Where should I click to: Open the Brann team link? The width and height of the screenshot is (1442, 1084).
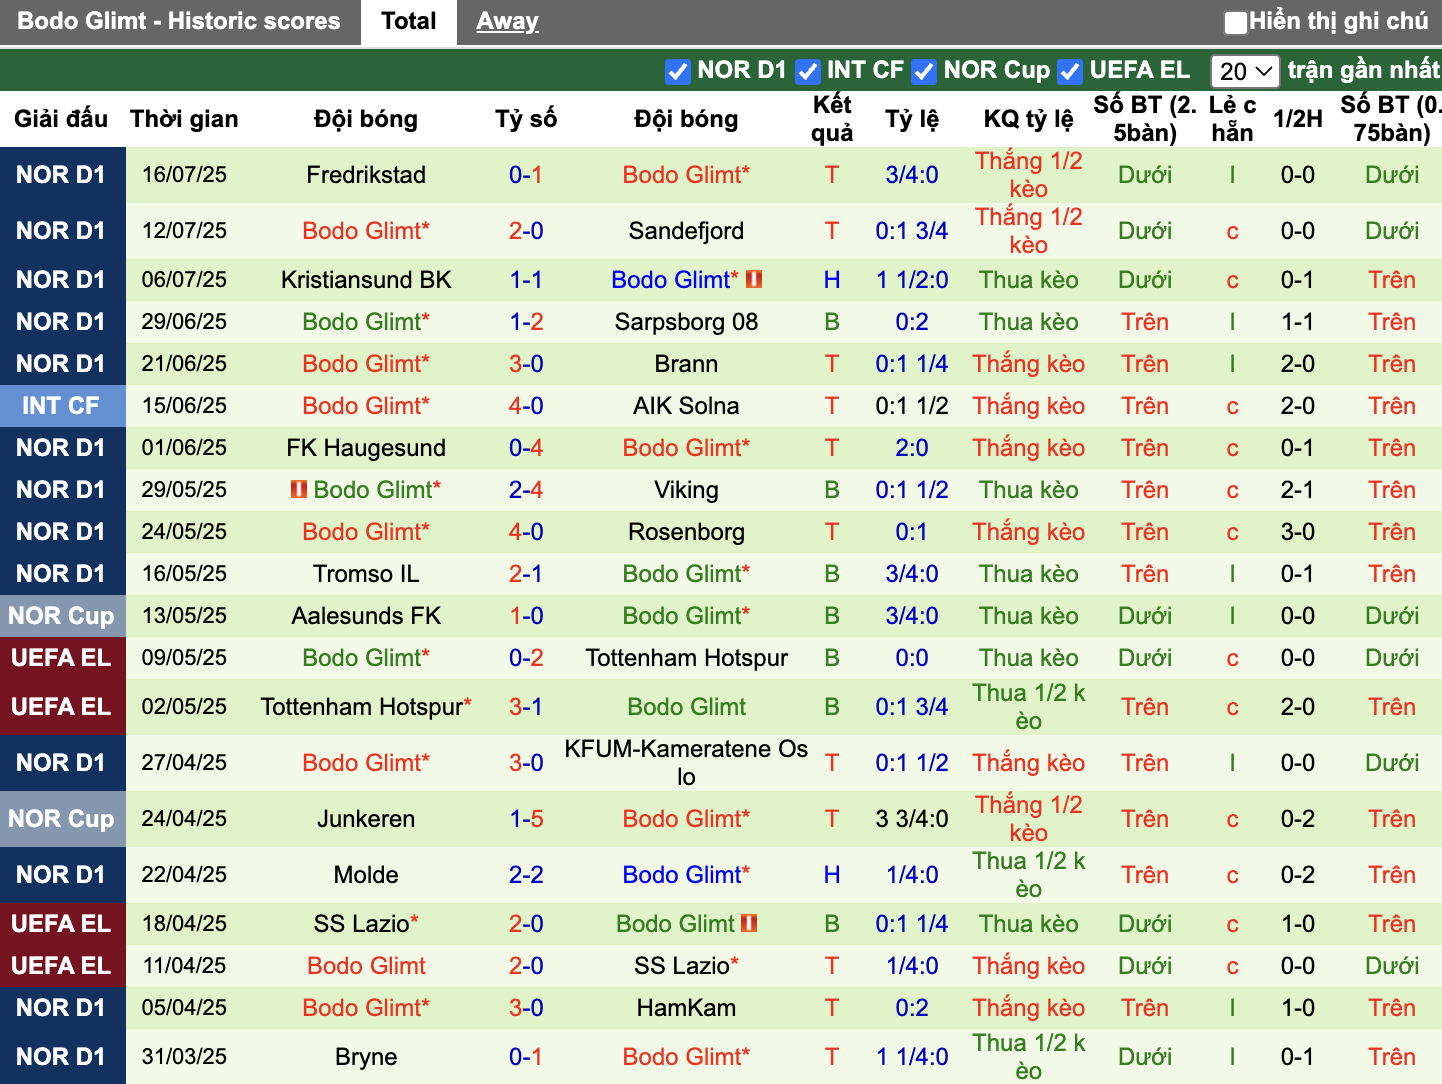pyautogui.click(x=686, y=364)
